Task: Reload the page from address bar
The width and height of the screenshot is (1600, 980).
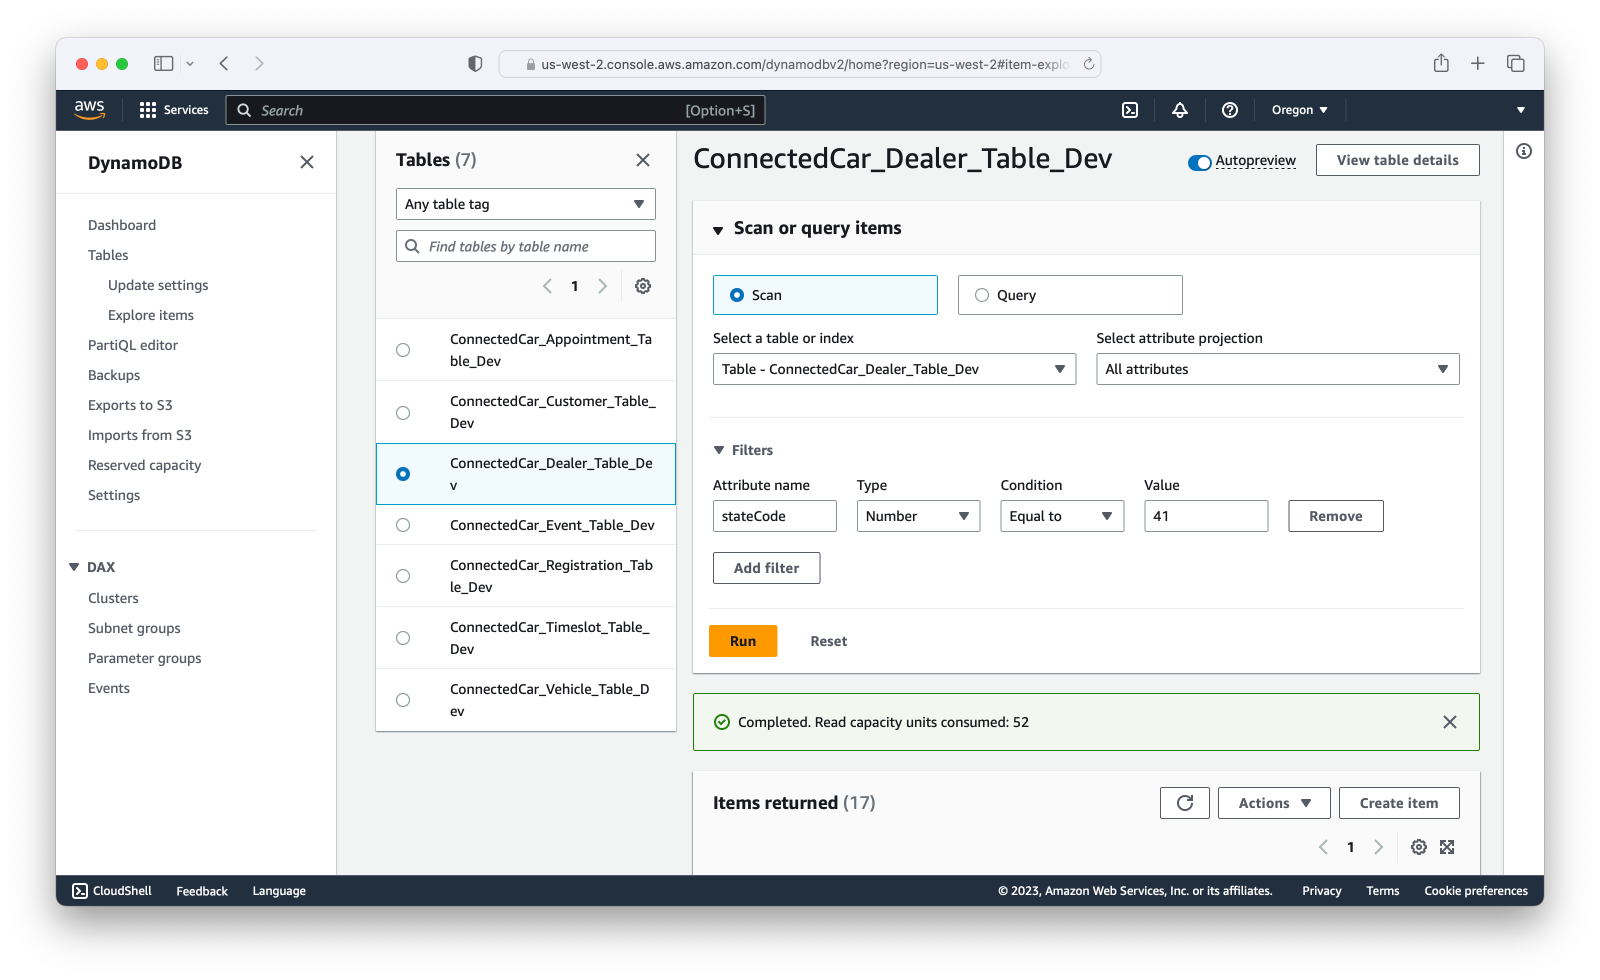Action: (1089, 64)
